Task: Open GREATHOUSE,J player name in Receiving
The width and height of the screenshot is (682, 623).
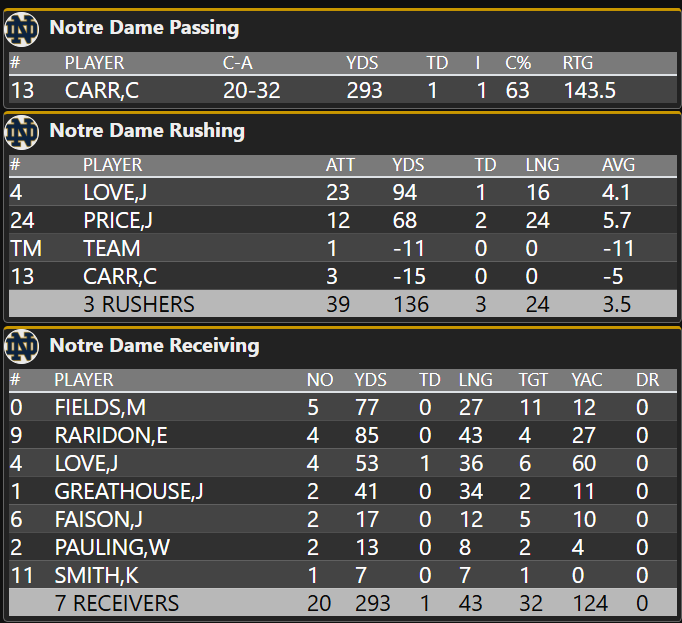Action: (x=129, y=491)
